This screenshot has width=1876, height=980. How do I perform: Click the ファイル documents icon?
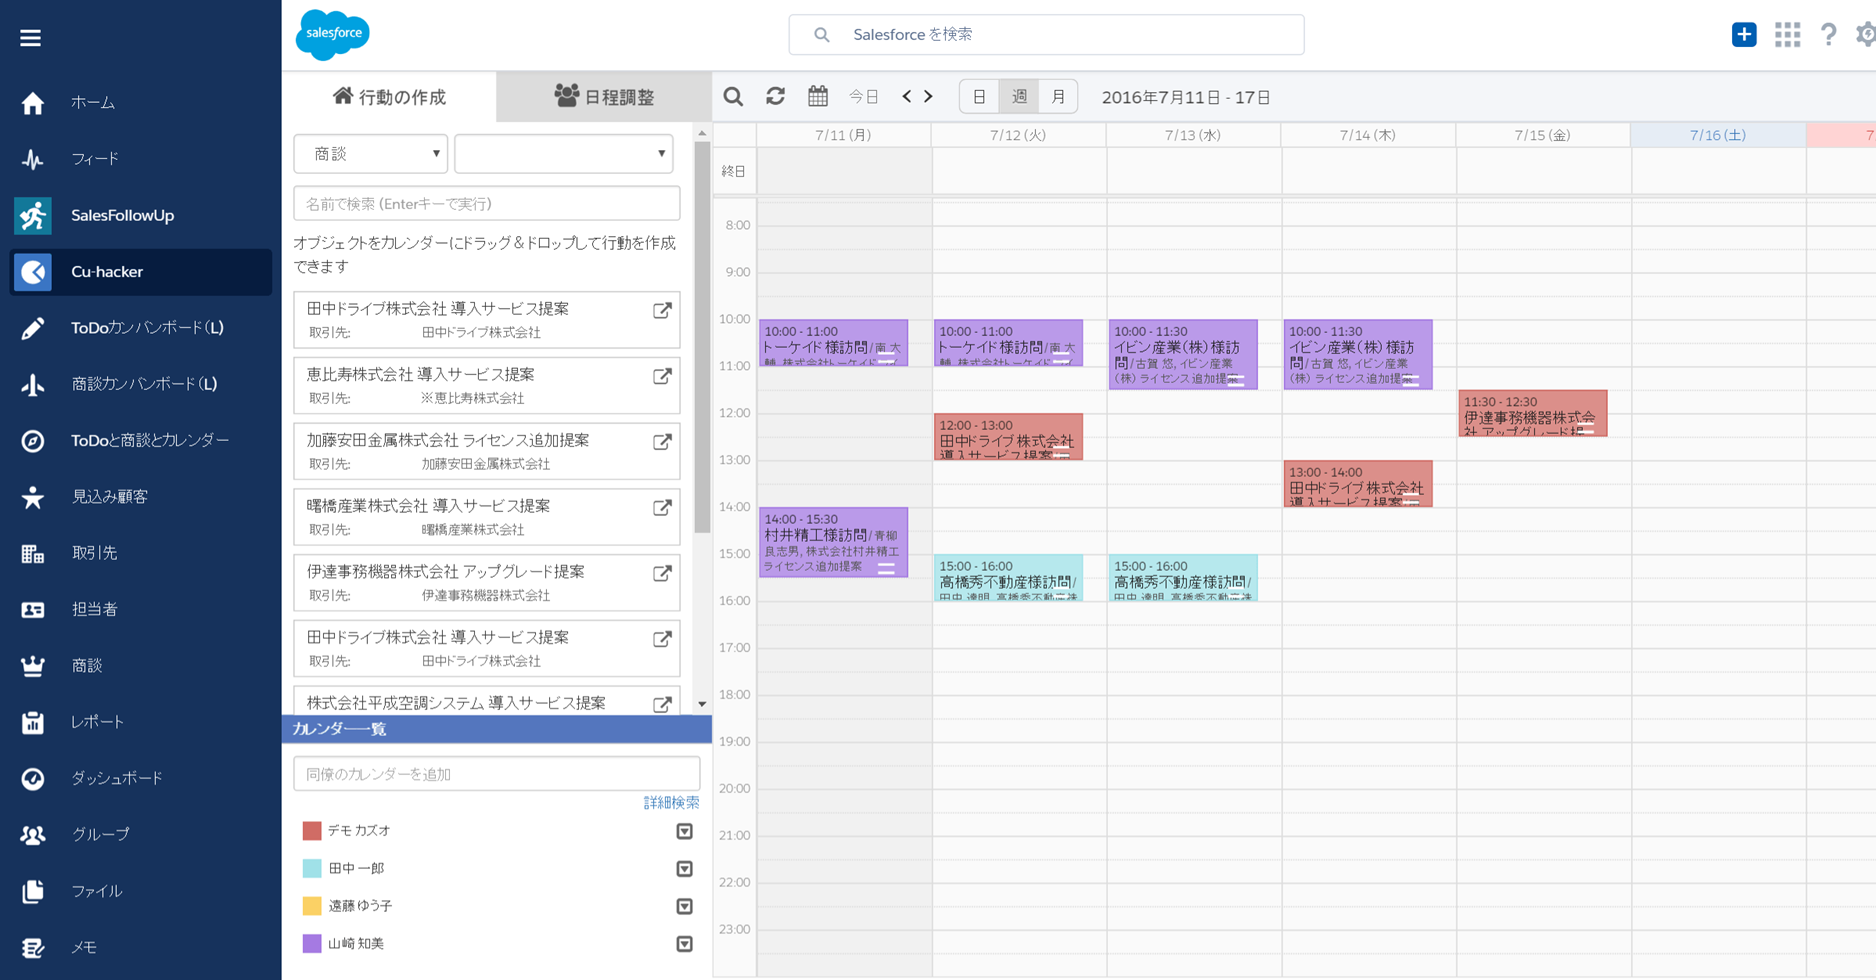point(33,891)
